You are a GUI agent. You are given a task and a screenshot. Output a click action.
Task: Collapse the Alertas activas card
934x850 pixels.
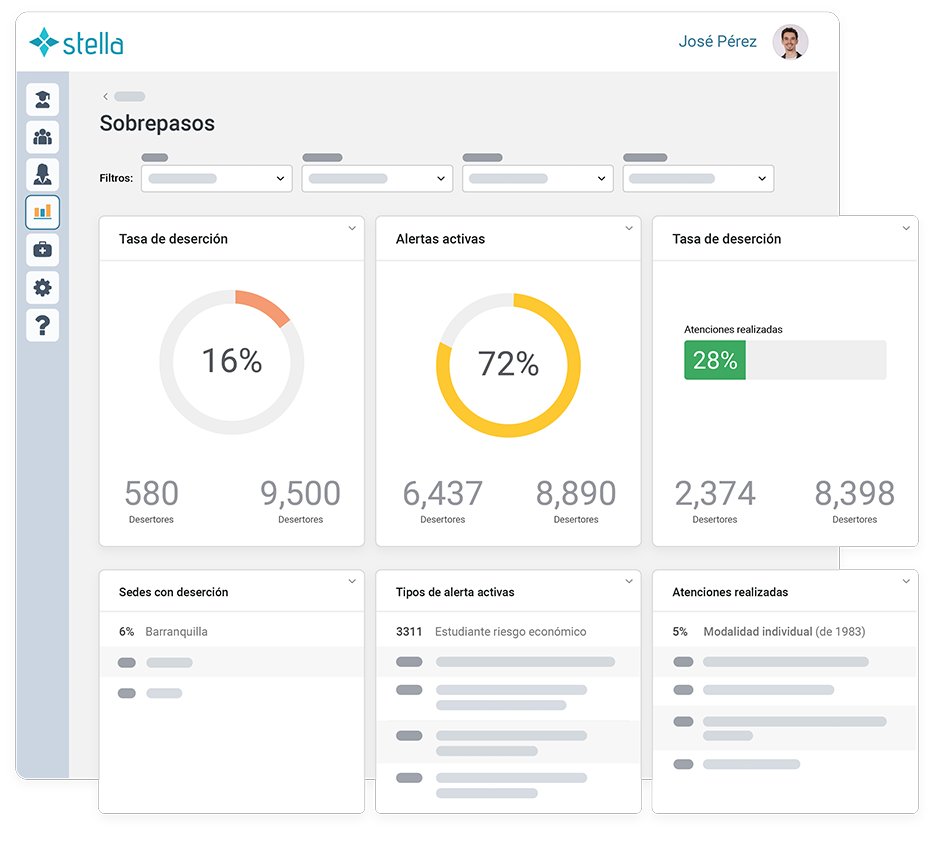point(629,228)
